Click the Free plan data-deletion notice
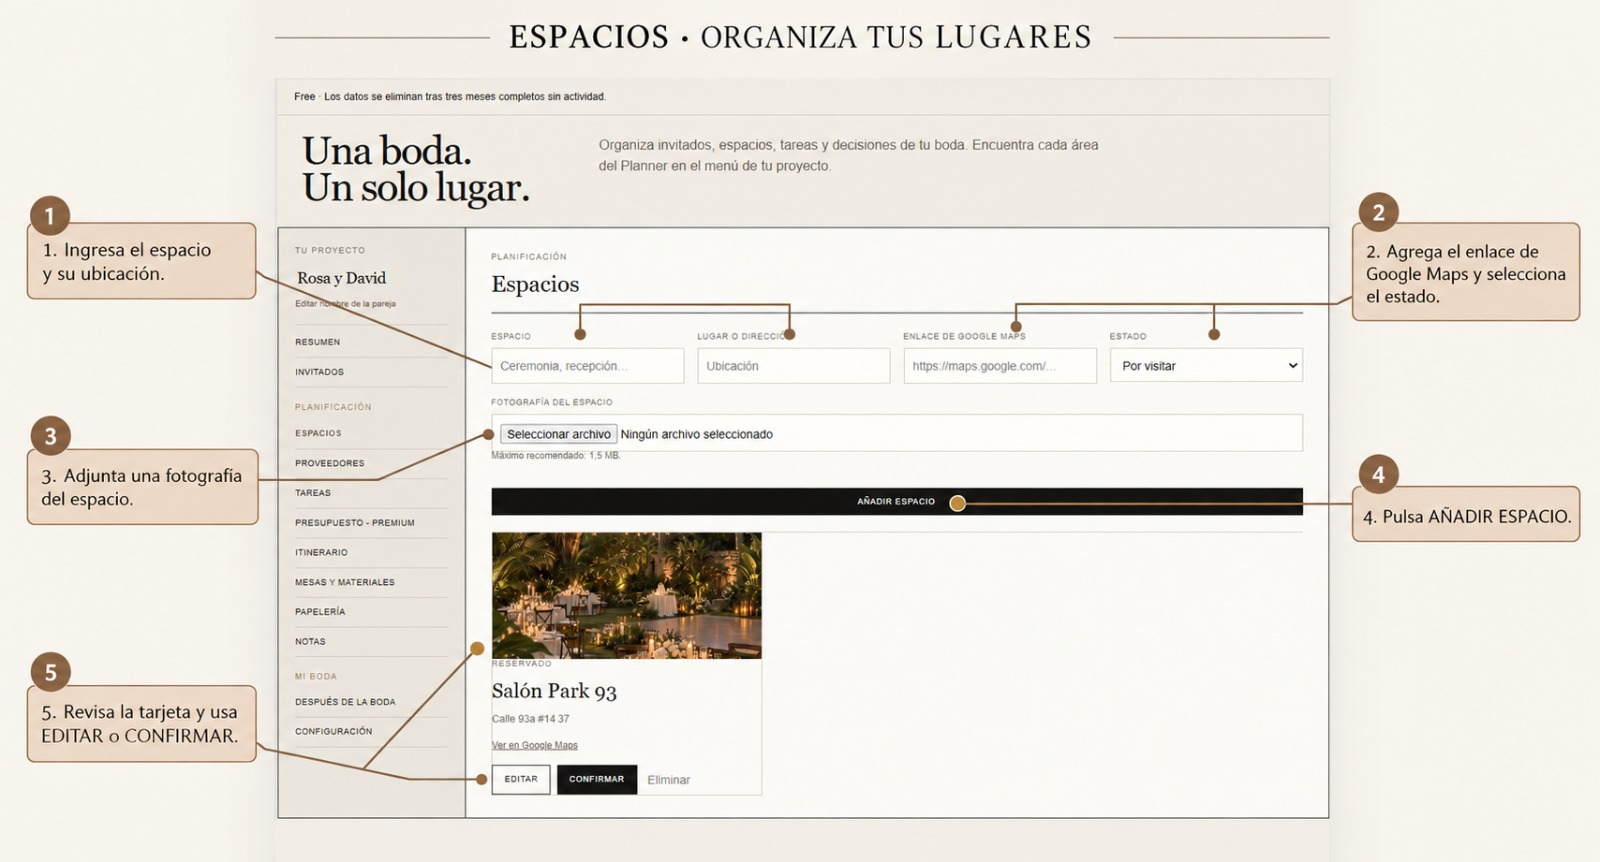 pos(450,97)
